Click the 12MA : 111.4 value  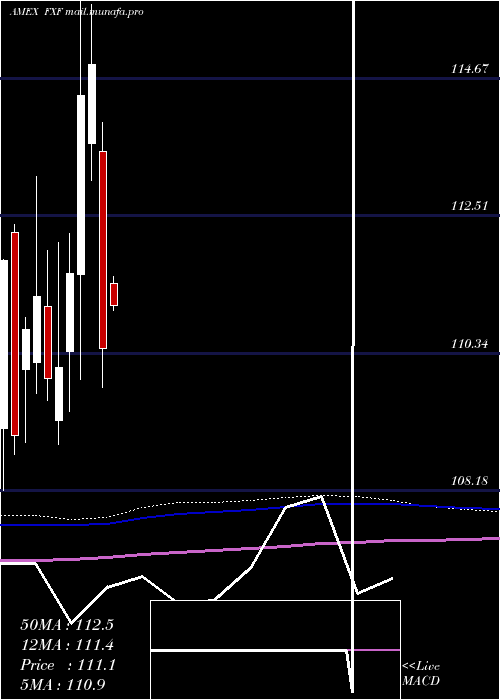67,645
